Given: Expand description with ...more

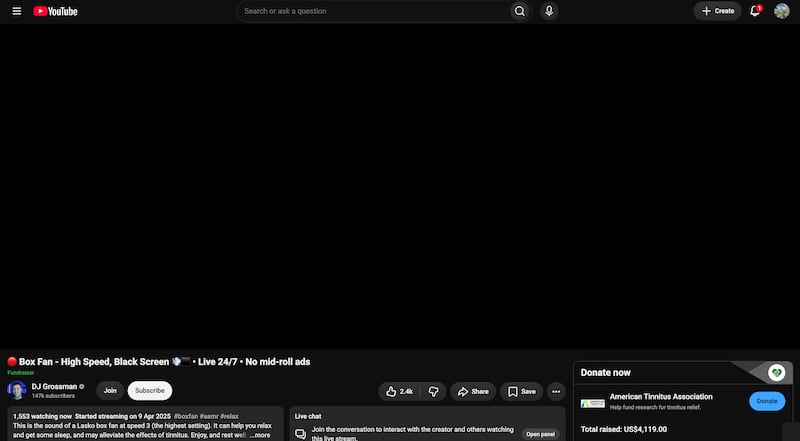Looking at the screenshot, I should [x=260, y=435].
